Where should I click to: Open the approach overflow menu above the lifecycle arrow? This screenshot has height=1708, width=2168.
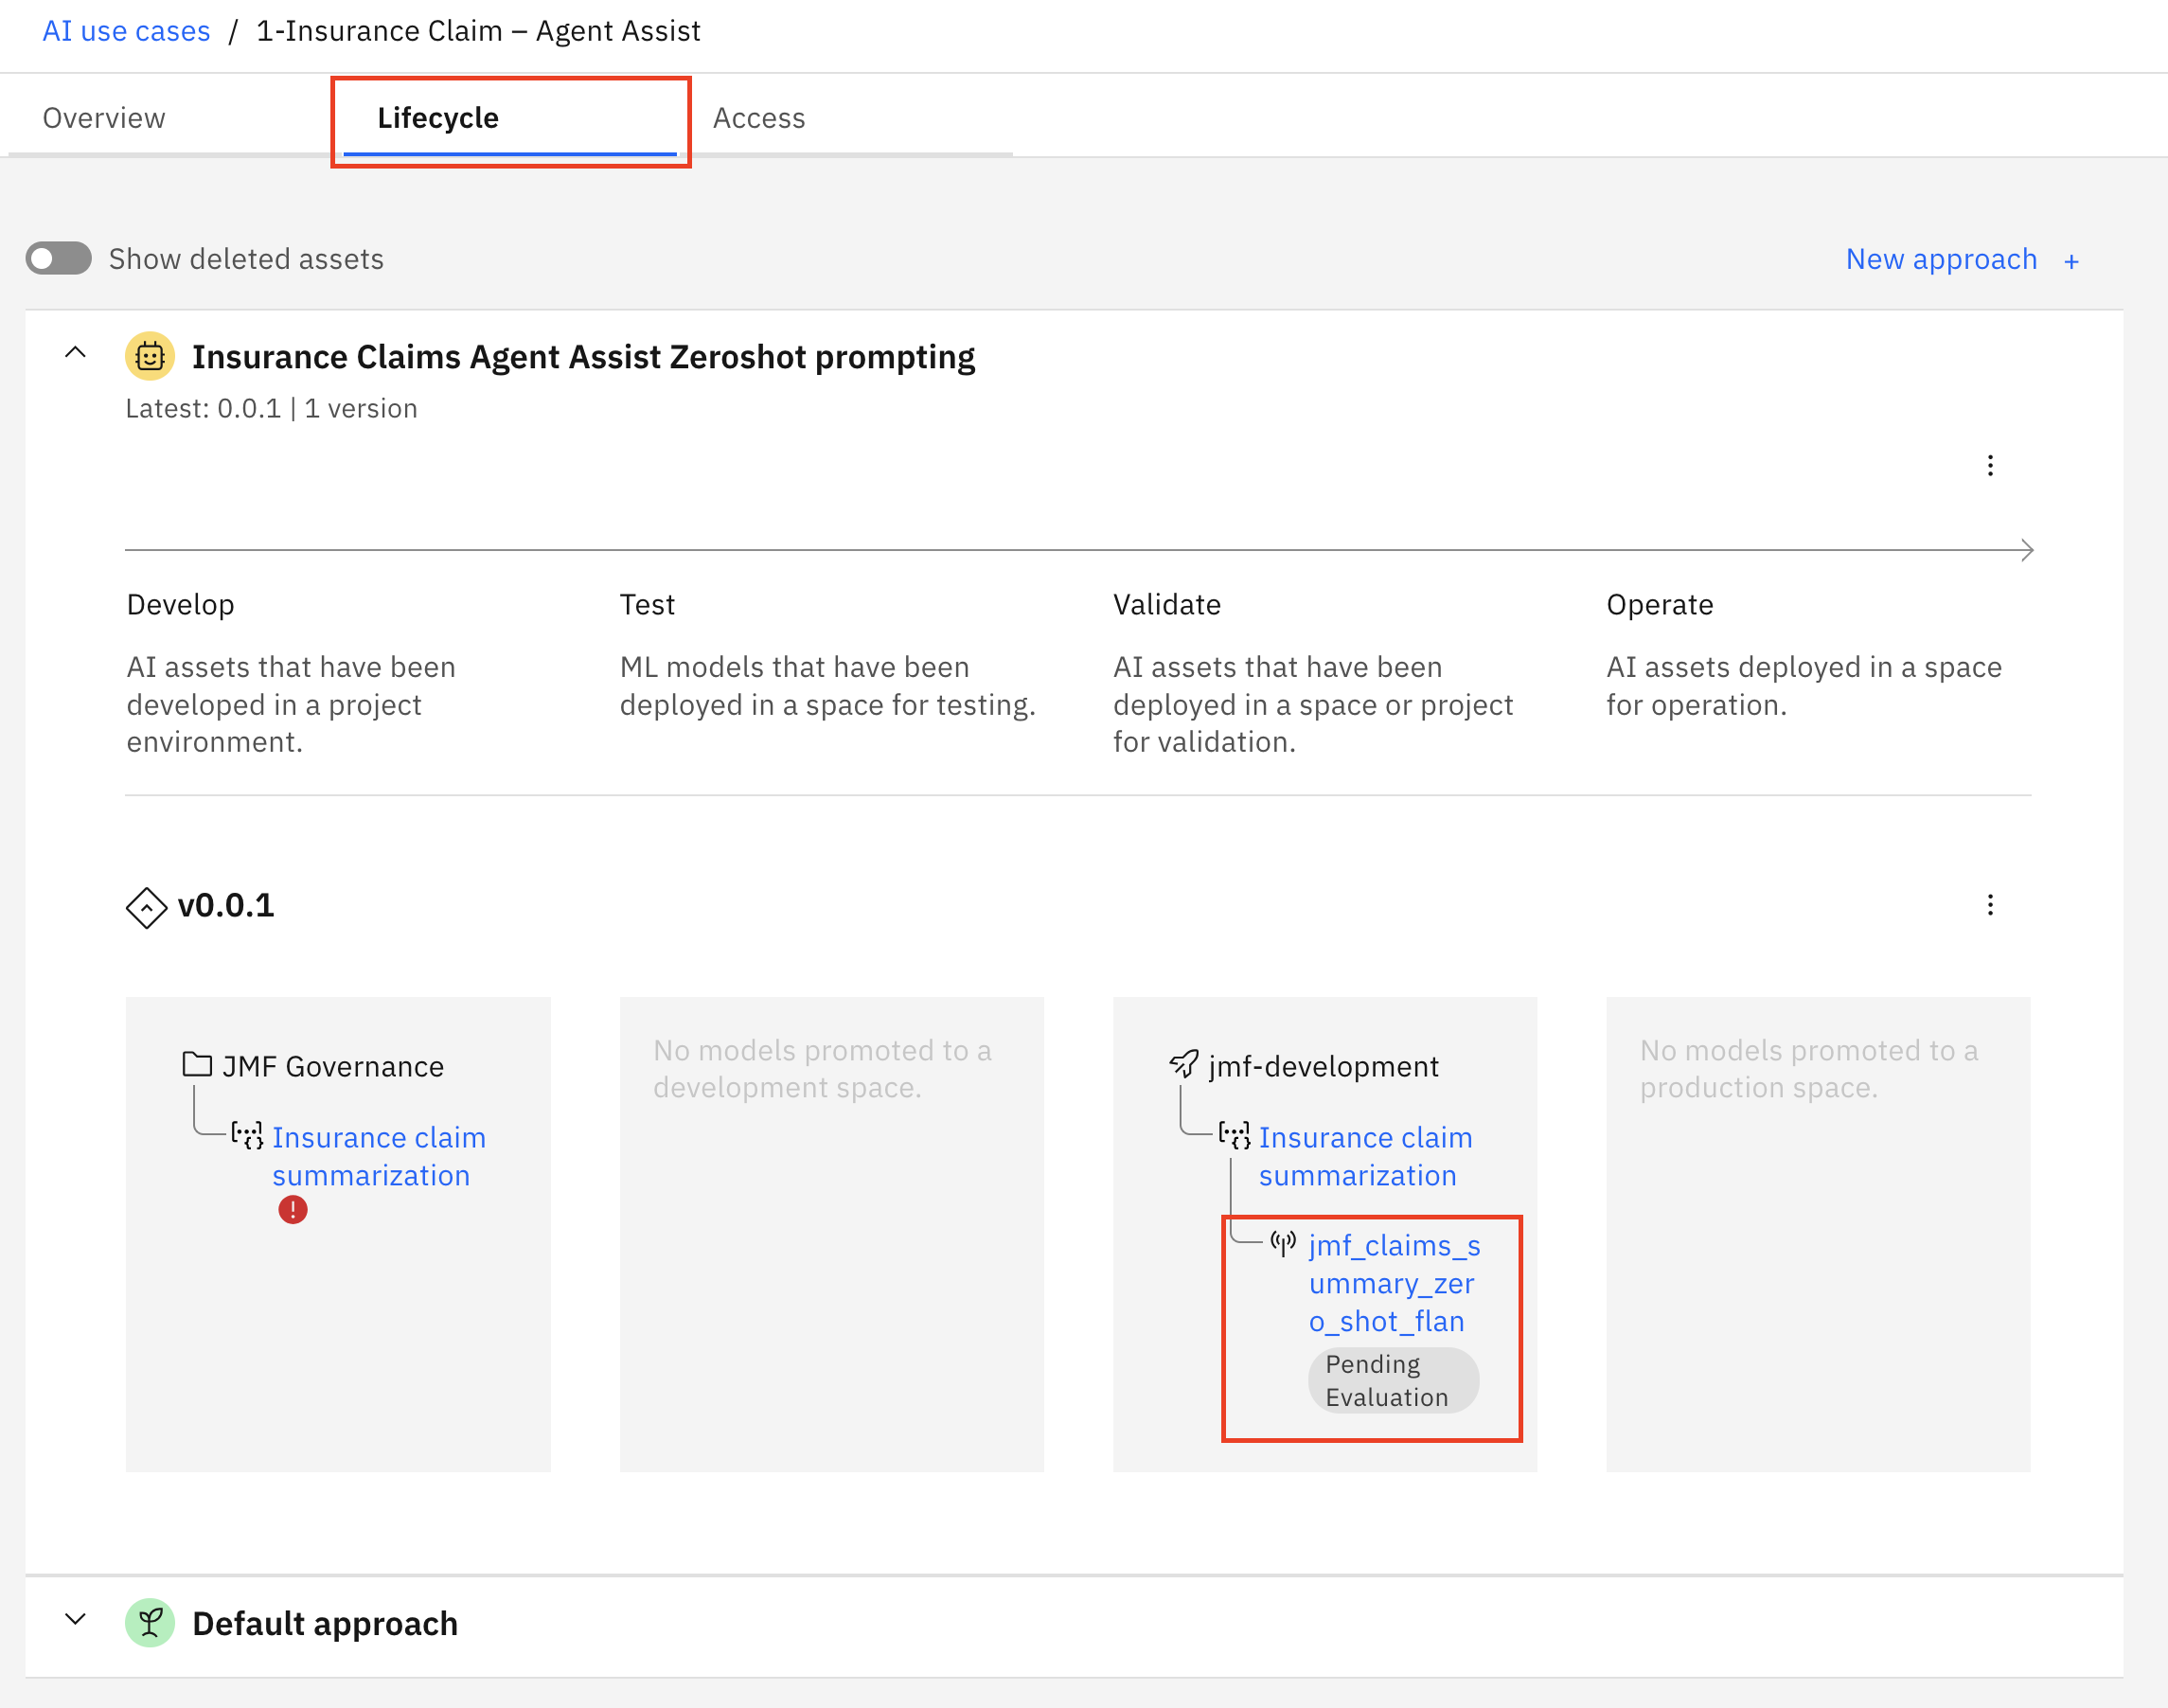[1990, 465]
